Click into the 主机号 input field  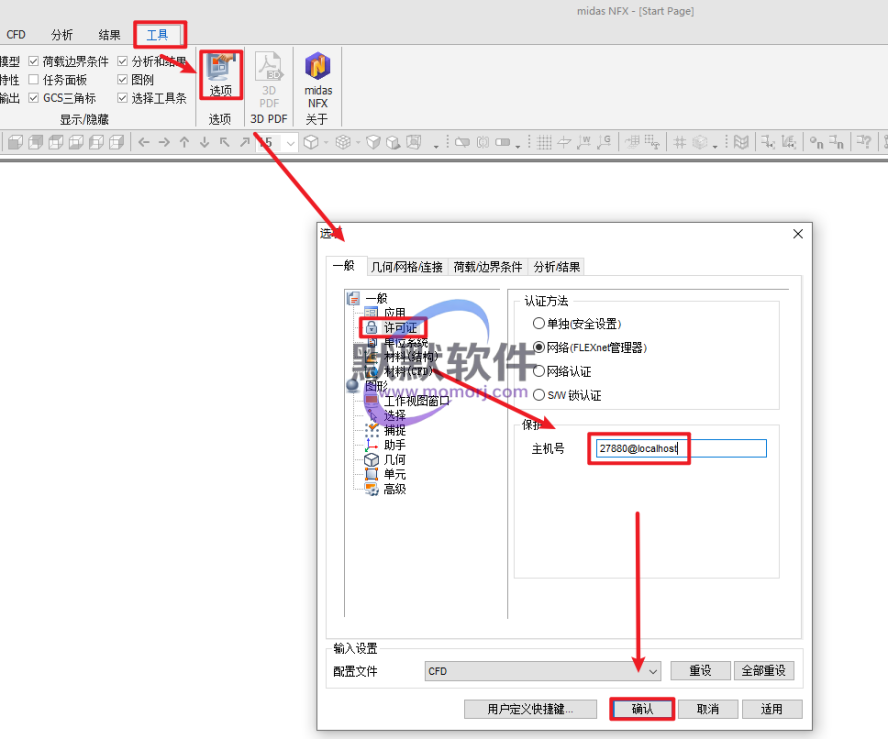[x=680, y=449]
